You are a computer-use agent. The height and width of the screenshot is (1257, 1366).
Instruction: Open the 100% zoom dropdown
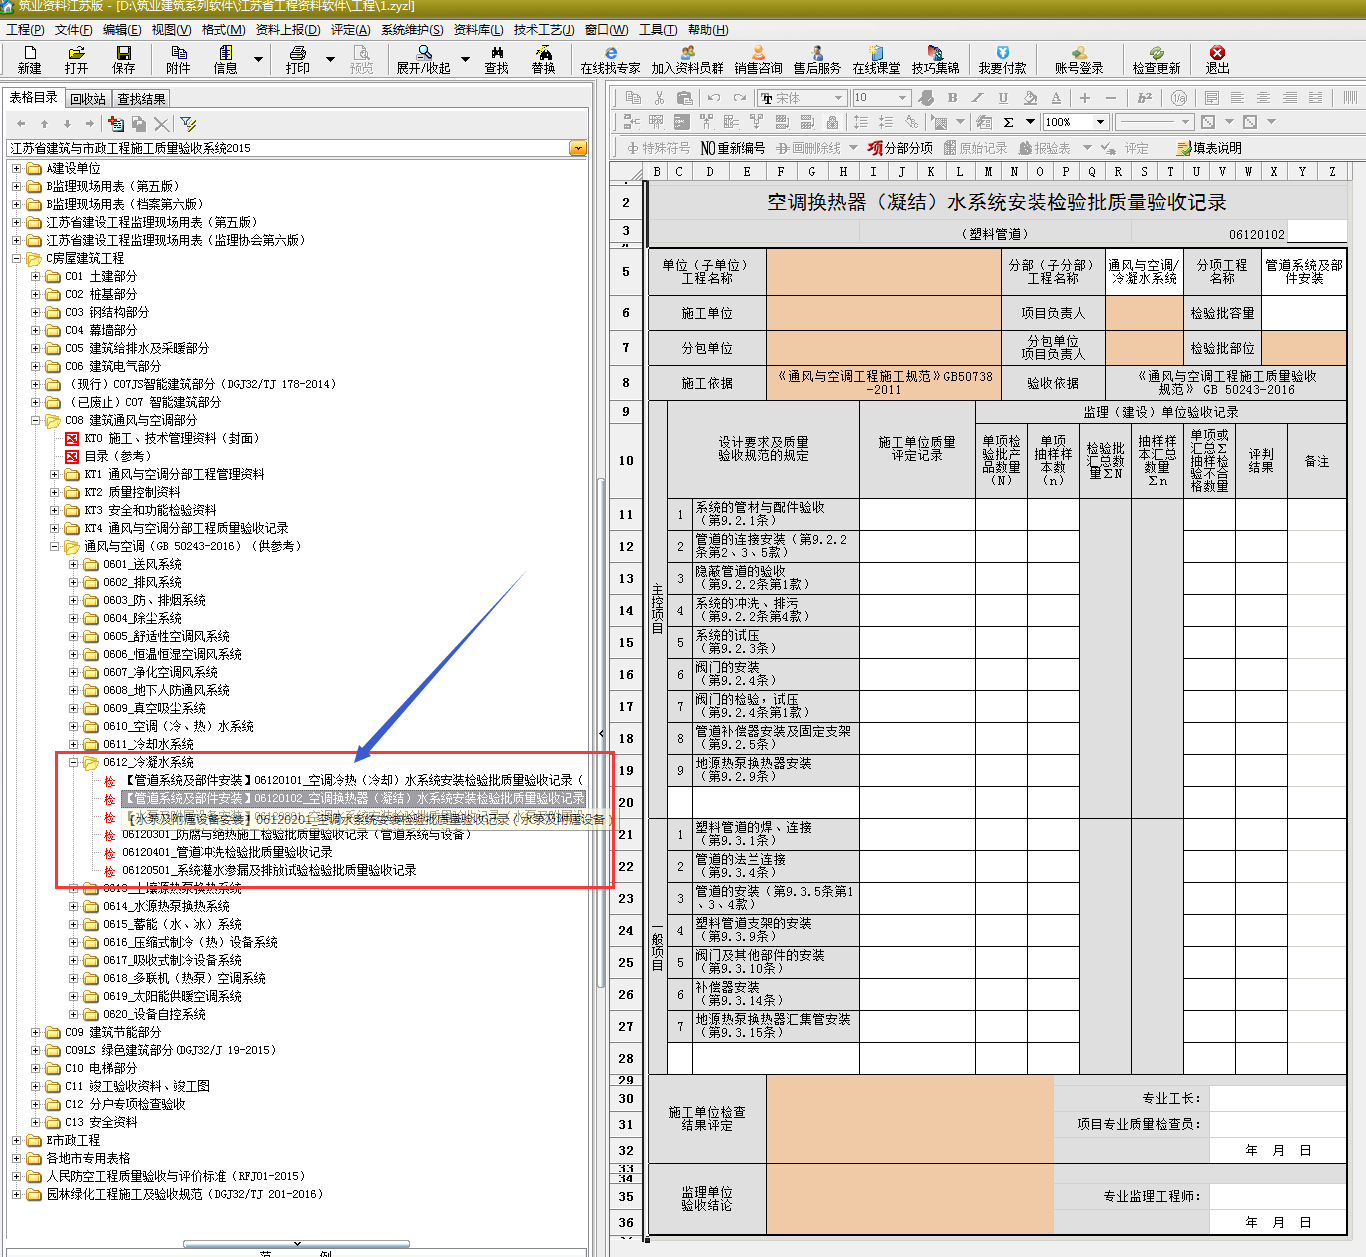[x=1100, y=122]
